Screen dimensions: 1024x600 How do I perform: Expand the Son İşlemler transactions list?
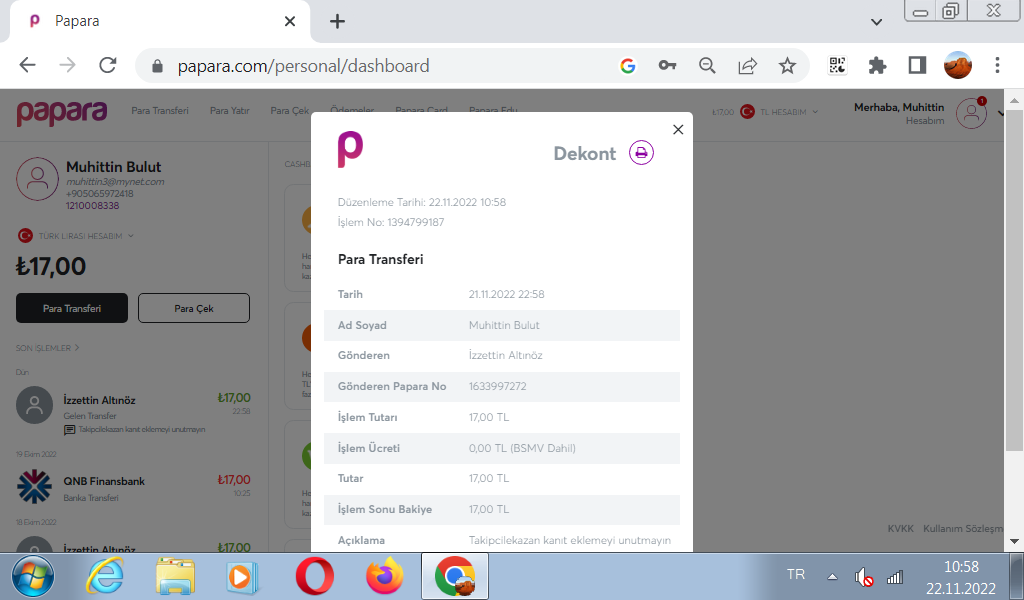[47, 348]
